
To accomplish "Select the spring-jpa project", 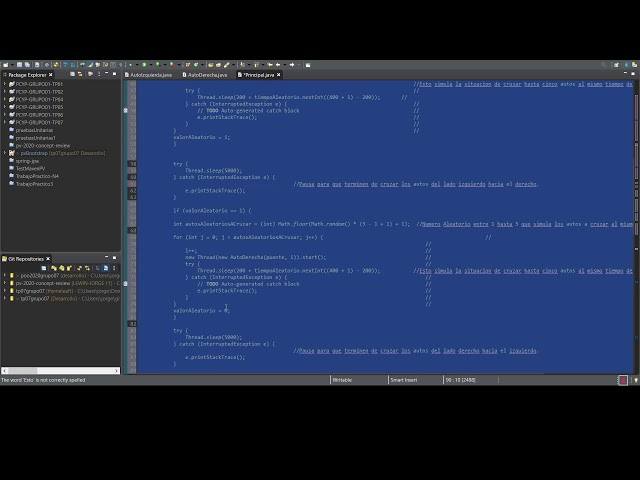I will [27, 161].
